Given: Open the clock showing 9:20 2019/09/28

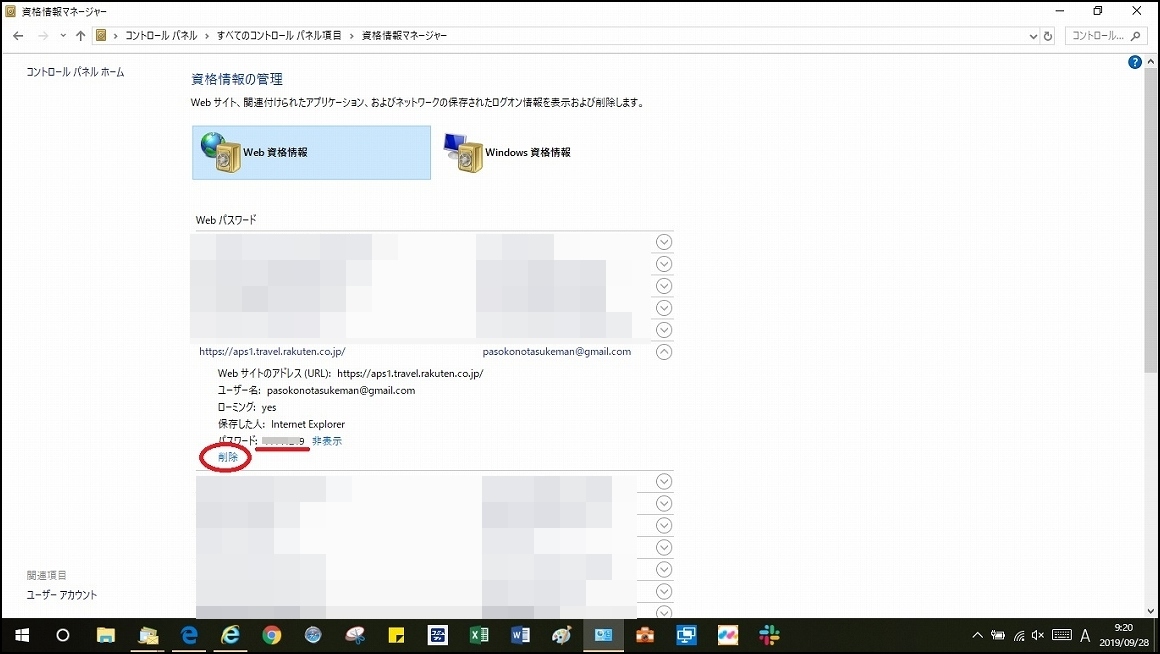Looking at the screenshot, I should [1124, 636].
